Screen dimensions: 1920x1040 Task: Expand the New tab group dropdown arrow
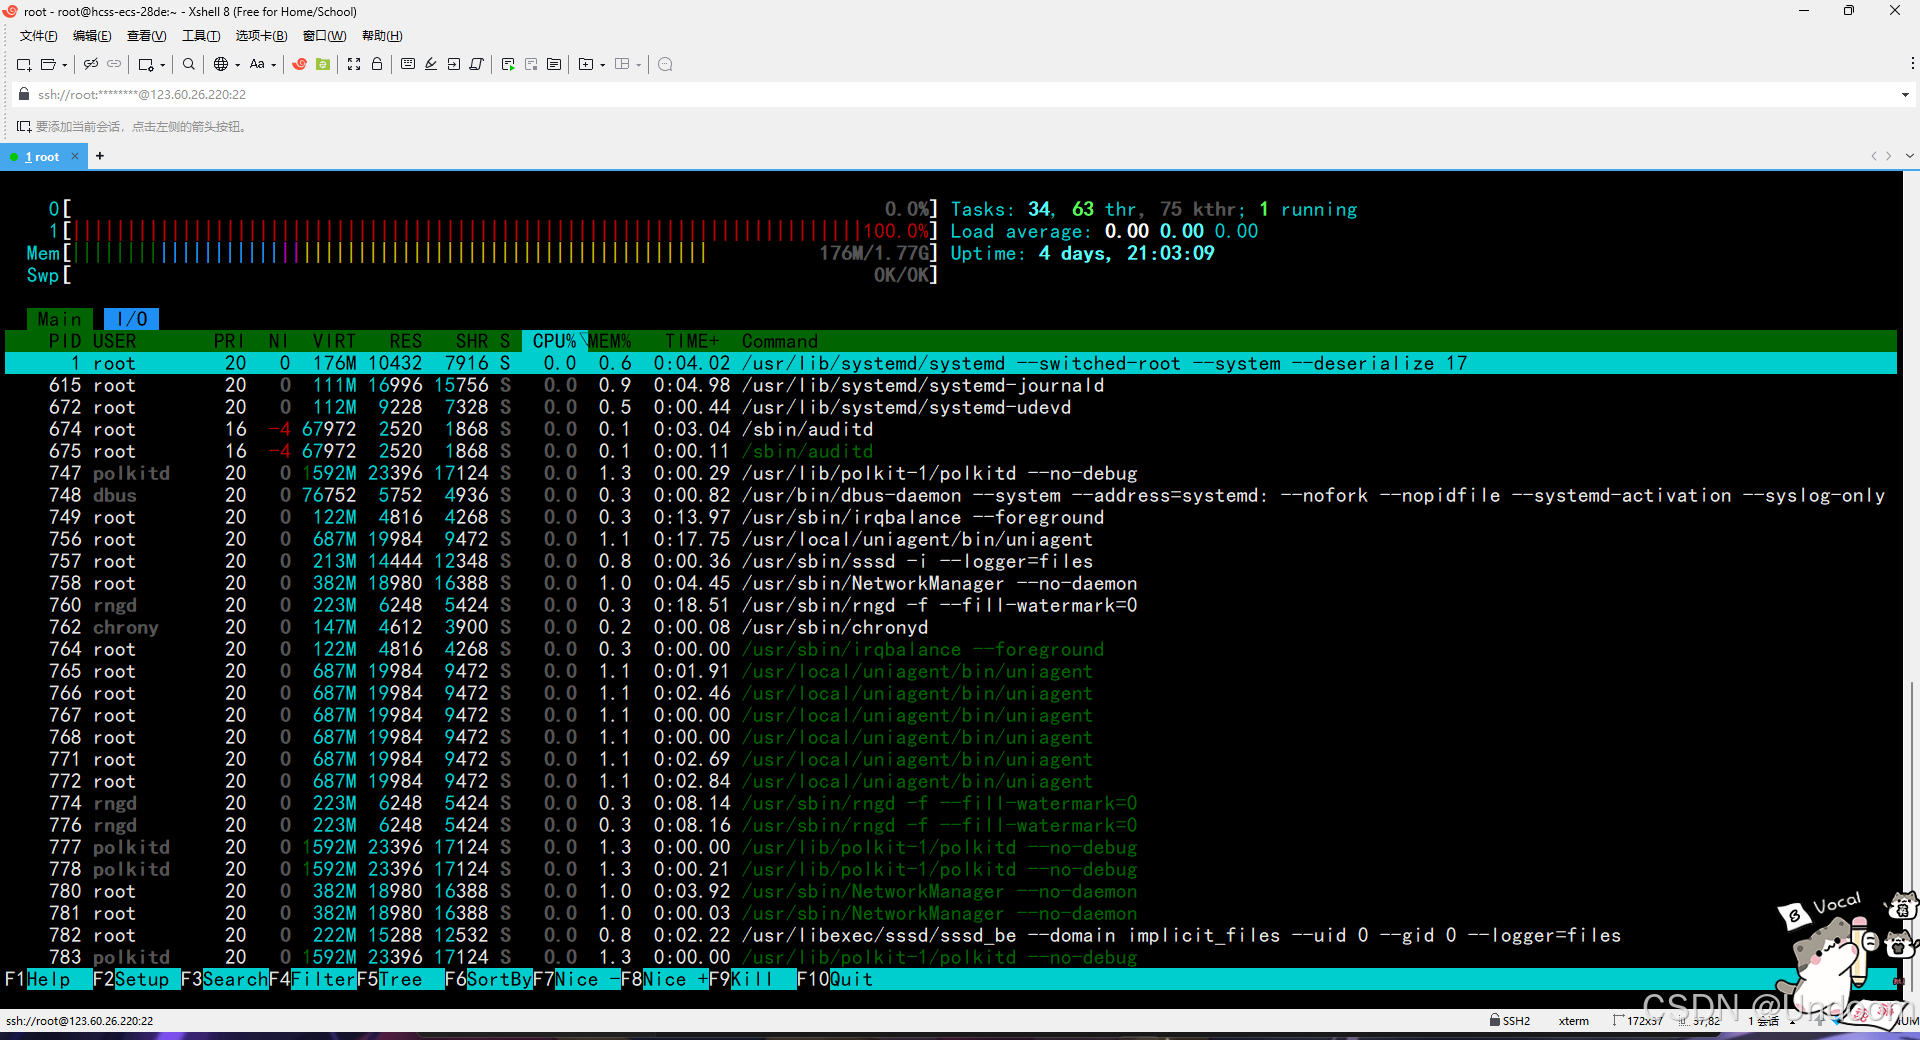click(x=603, y=65)
